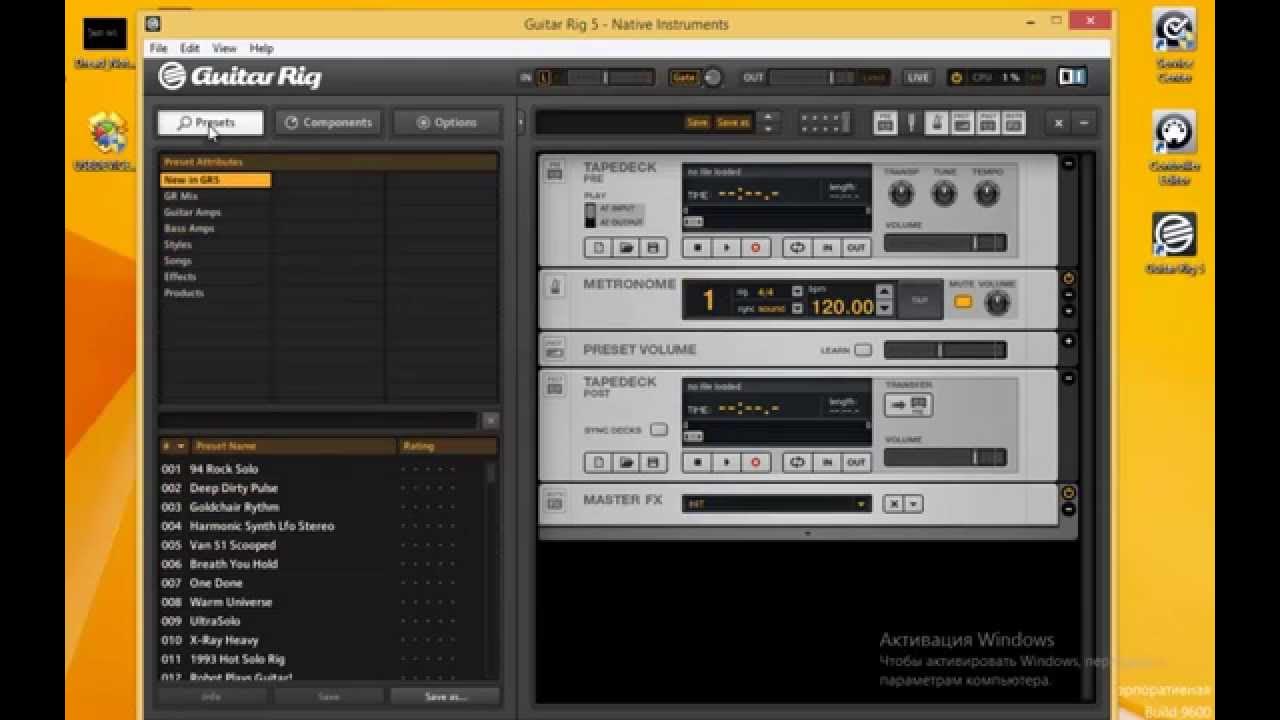Toggle the output Limit button
This screenshot has height=720, width=1280.
point(874,77)
